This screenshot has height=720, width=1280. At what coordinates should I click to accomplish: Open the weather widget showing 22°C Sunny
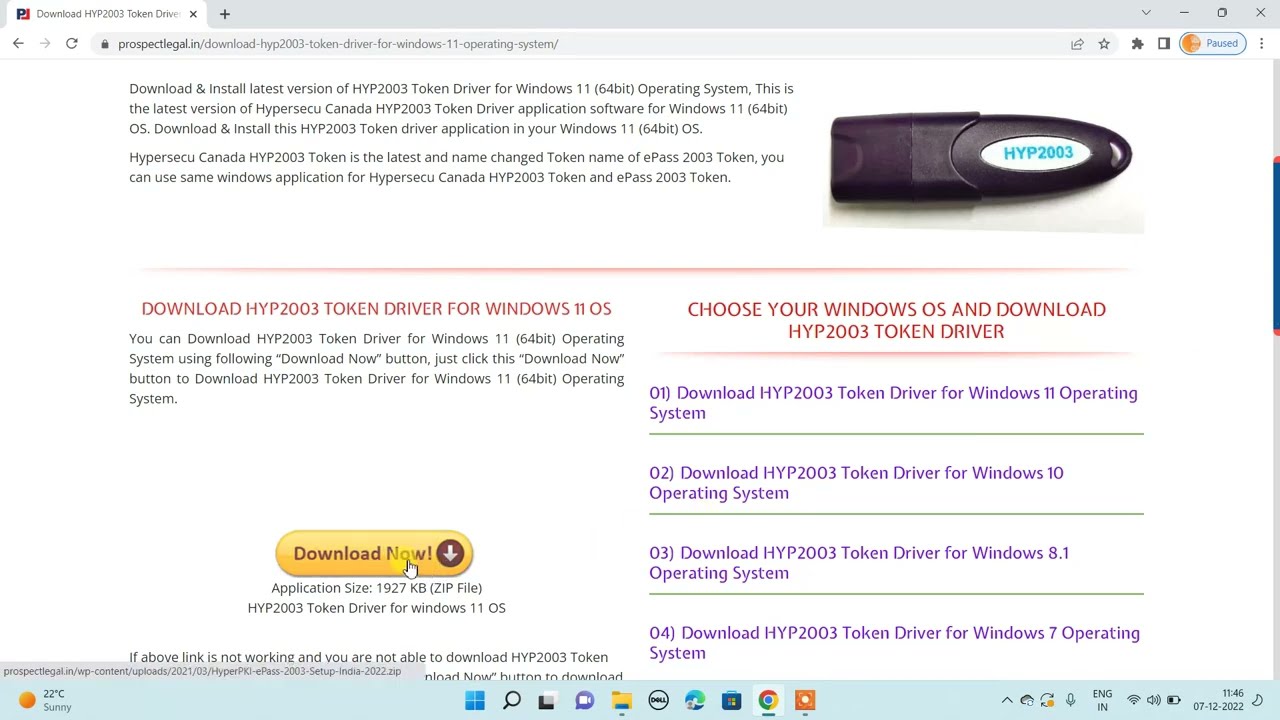45,700
